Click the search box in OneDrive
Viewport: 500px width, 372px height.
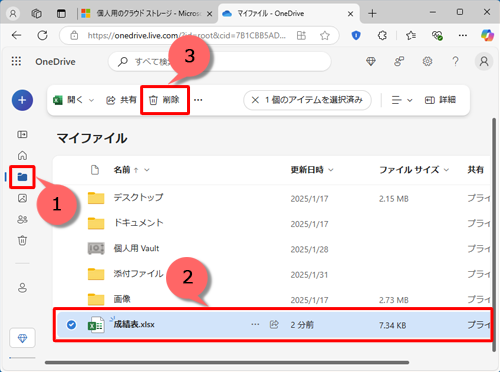219,62
